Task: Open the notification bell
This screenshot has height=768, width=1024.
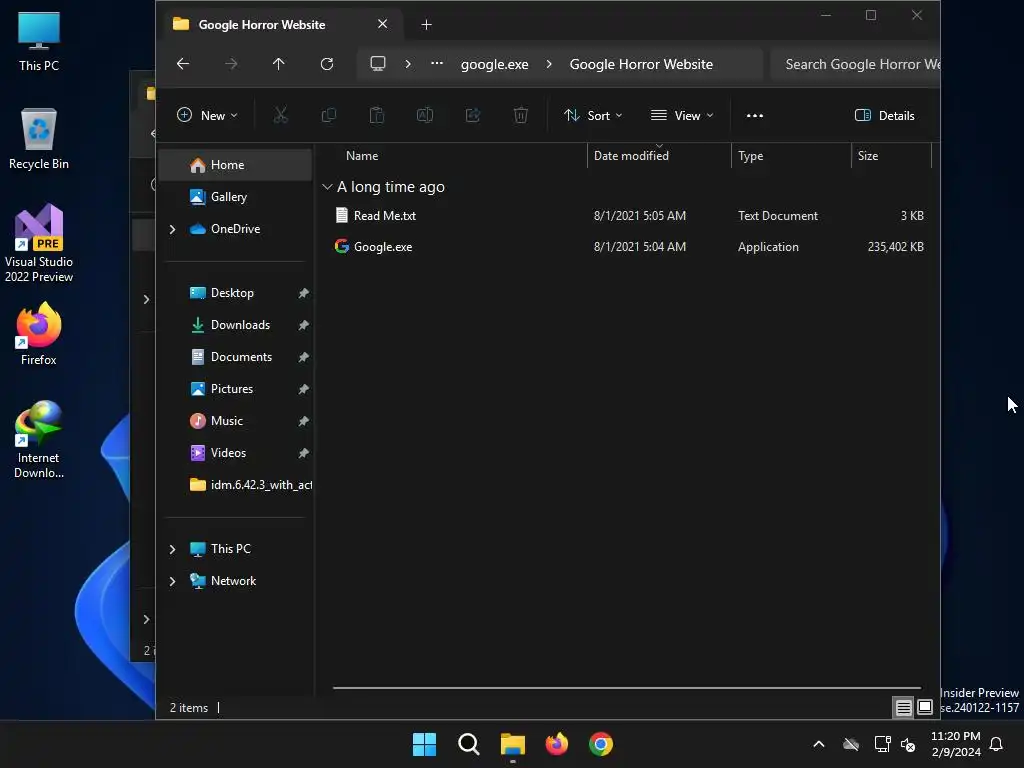Action: point(996,744)
